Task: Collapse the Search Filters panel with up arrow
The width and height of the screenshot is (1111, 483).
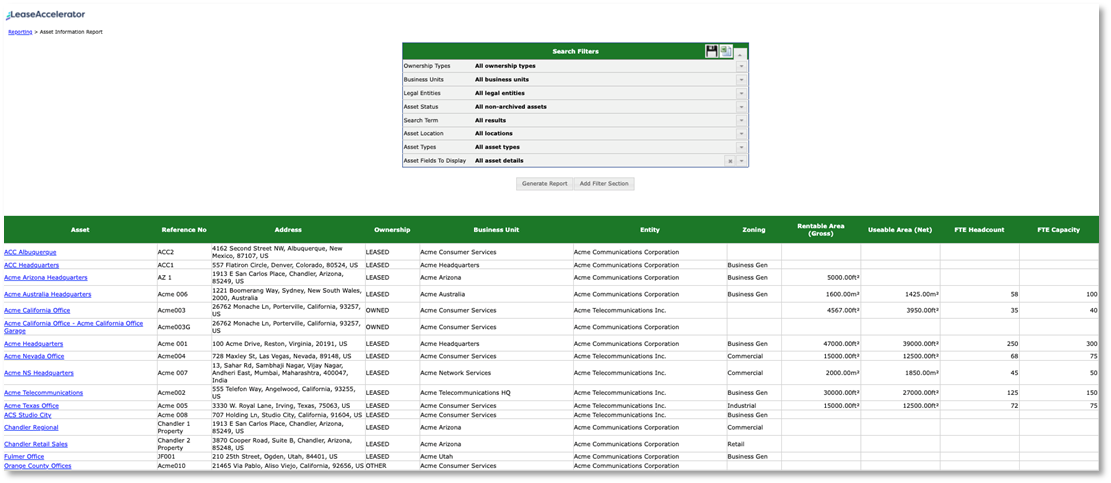Action: point(740,54)
